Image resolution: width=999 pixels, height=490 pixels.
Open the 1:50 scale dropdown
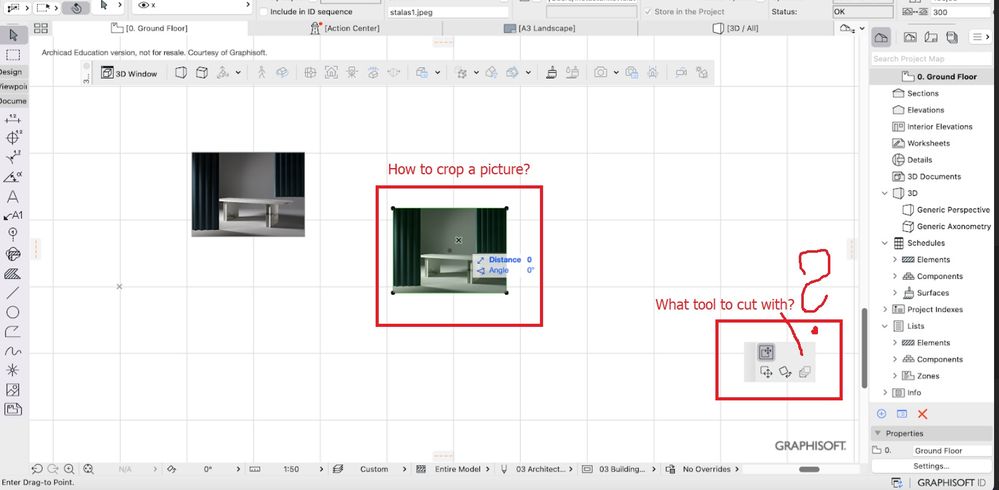(291, 468)
